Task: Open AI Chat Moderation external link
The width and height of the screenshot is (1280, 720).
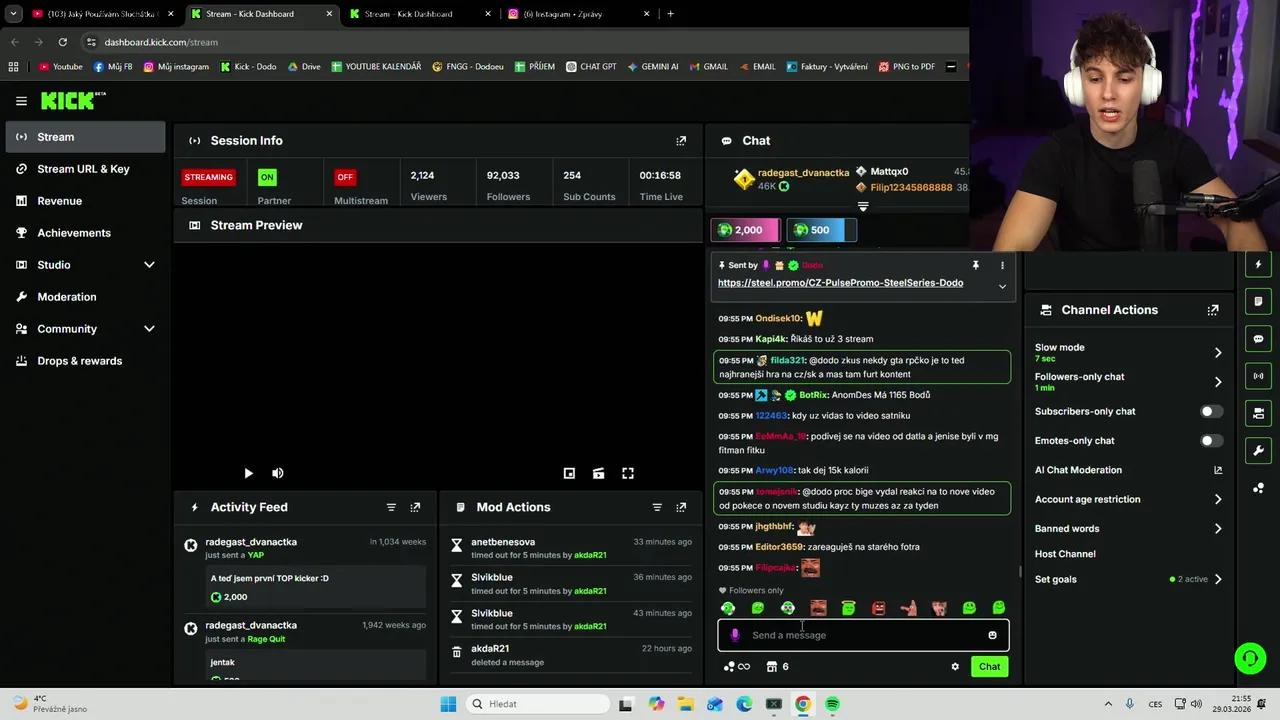Action: pos(1218,470)
